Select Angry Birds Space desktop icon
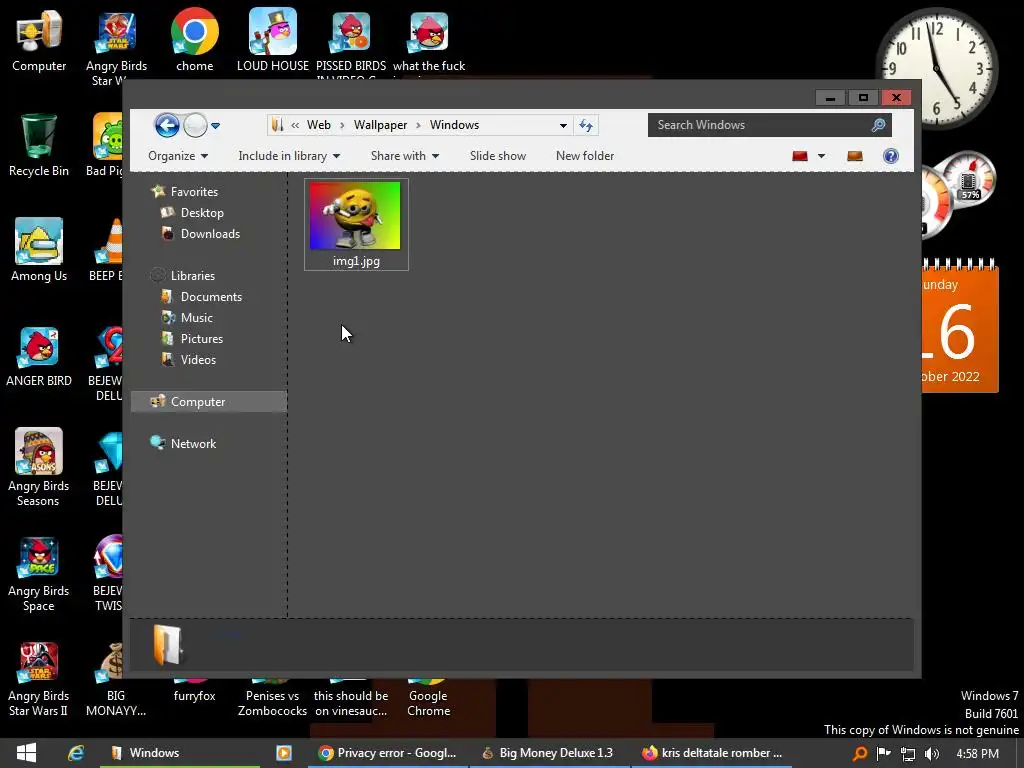The image size is (1024, 768). pyautogui.click(x=39, y=573)
